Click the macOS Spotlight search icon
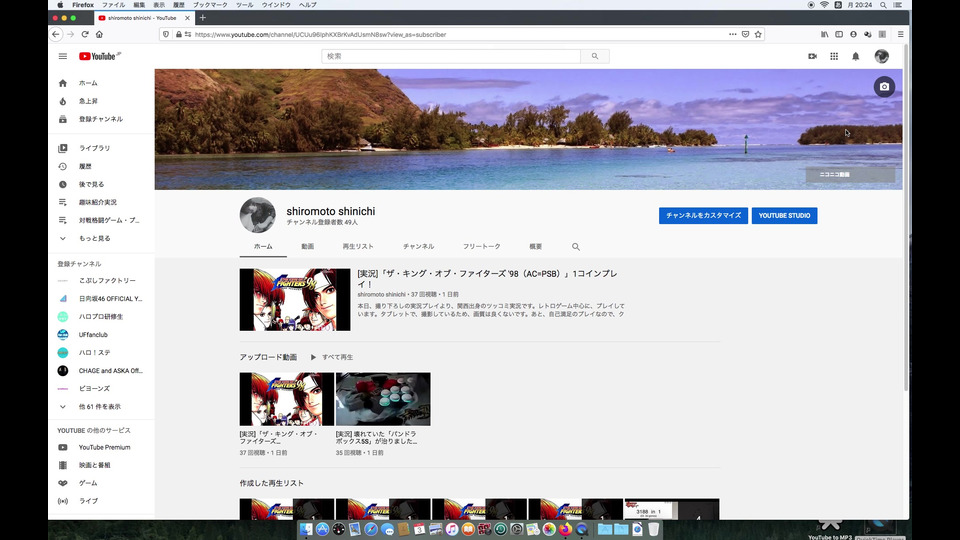This screenshot has height=540, width=960. click(883, 5)
